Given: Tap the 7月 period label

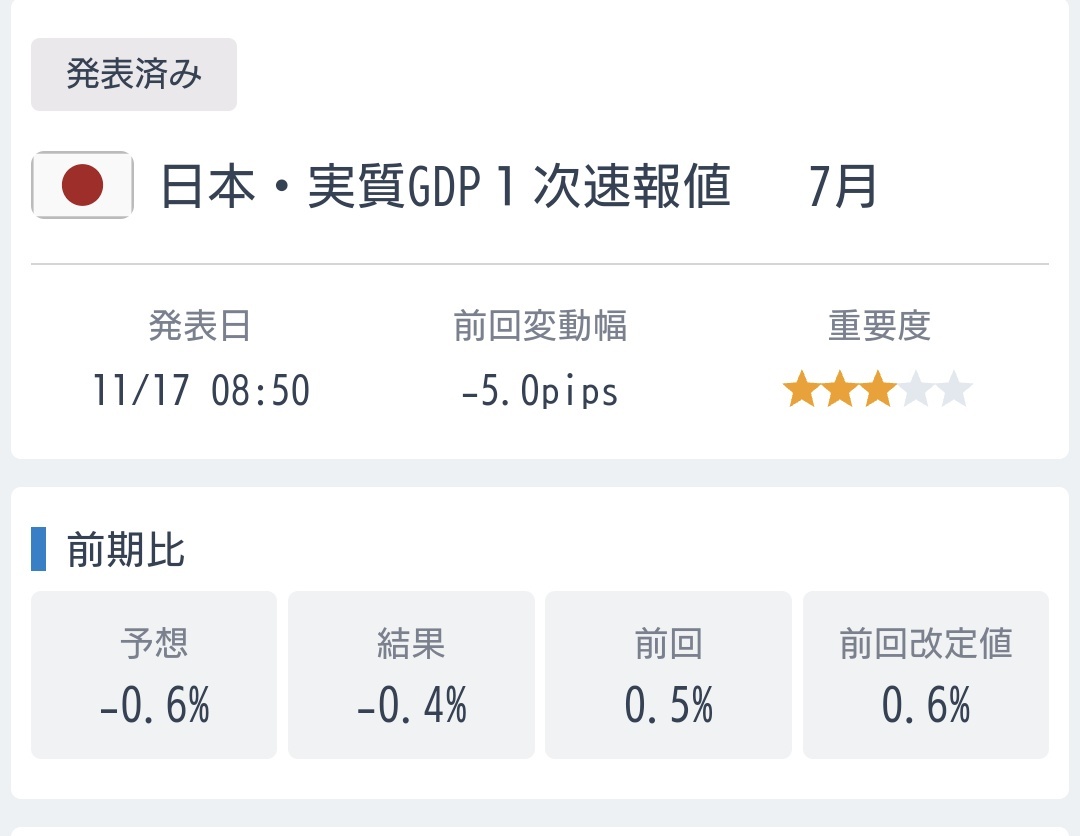Looking at the screenshot, I should click(x=843, y=187).
